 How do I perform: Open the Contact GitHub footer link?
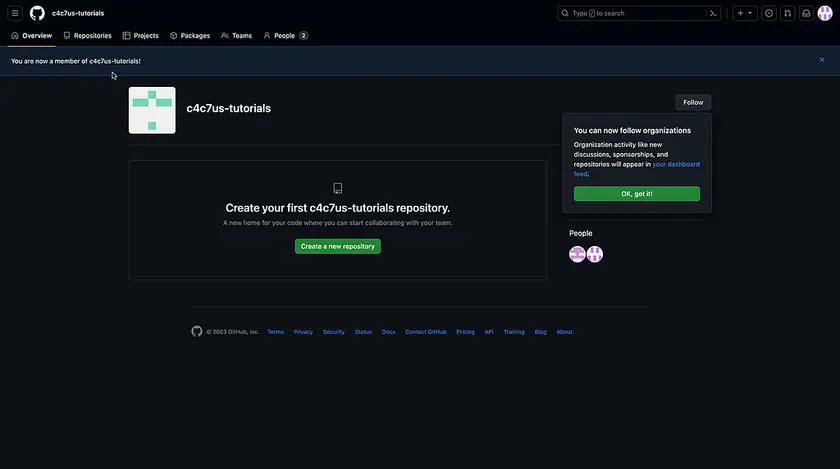(425, 332)
